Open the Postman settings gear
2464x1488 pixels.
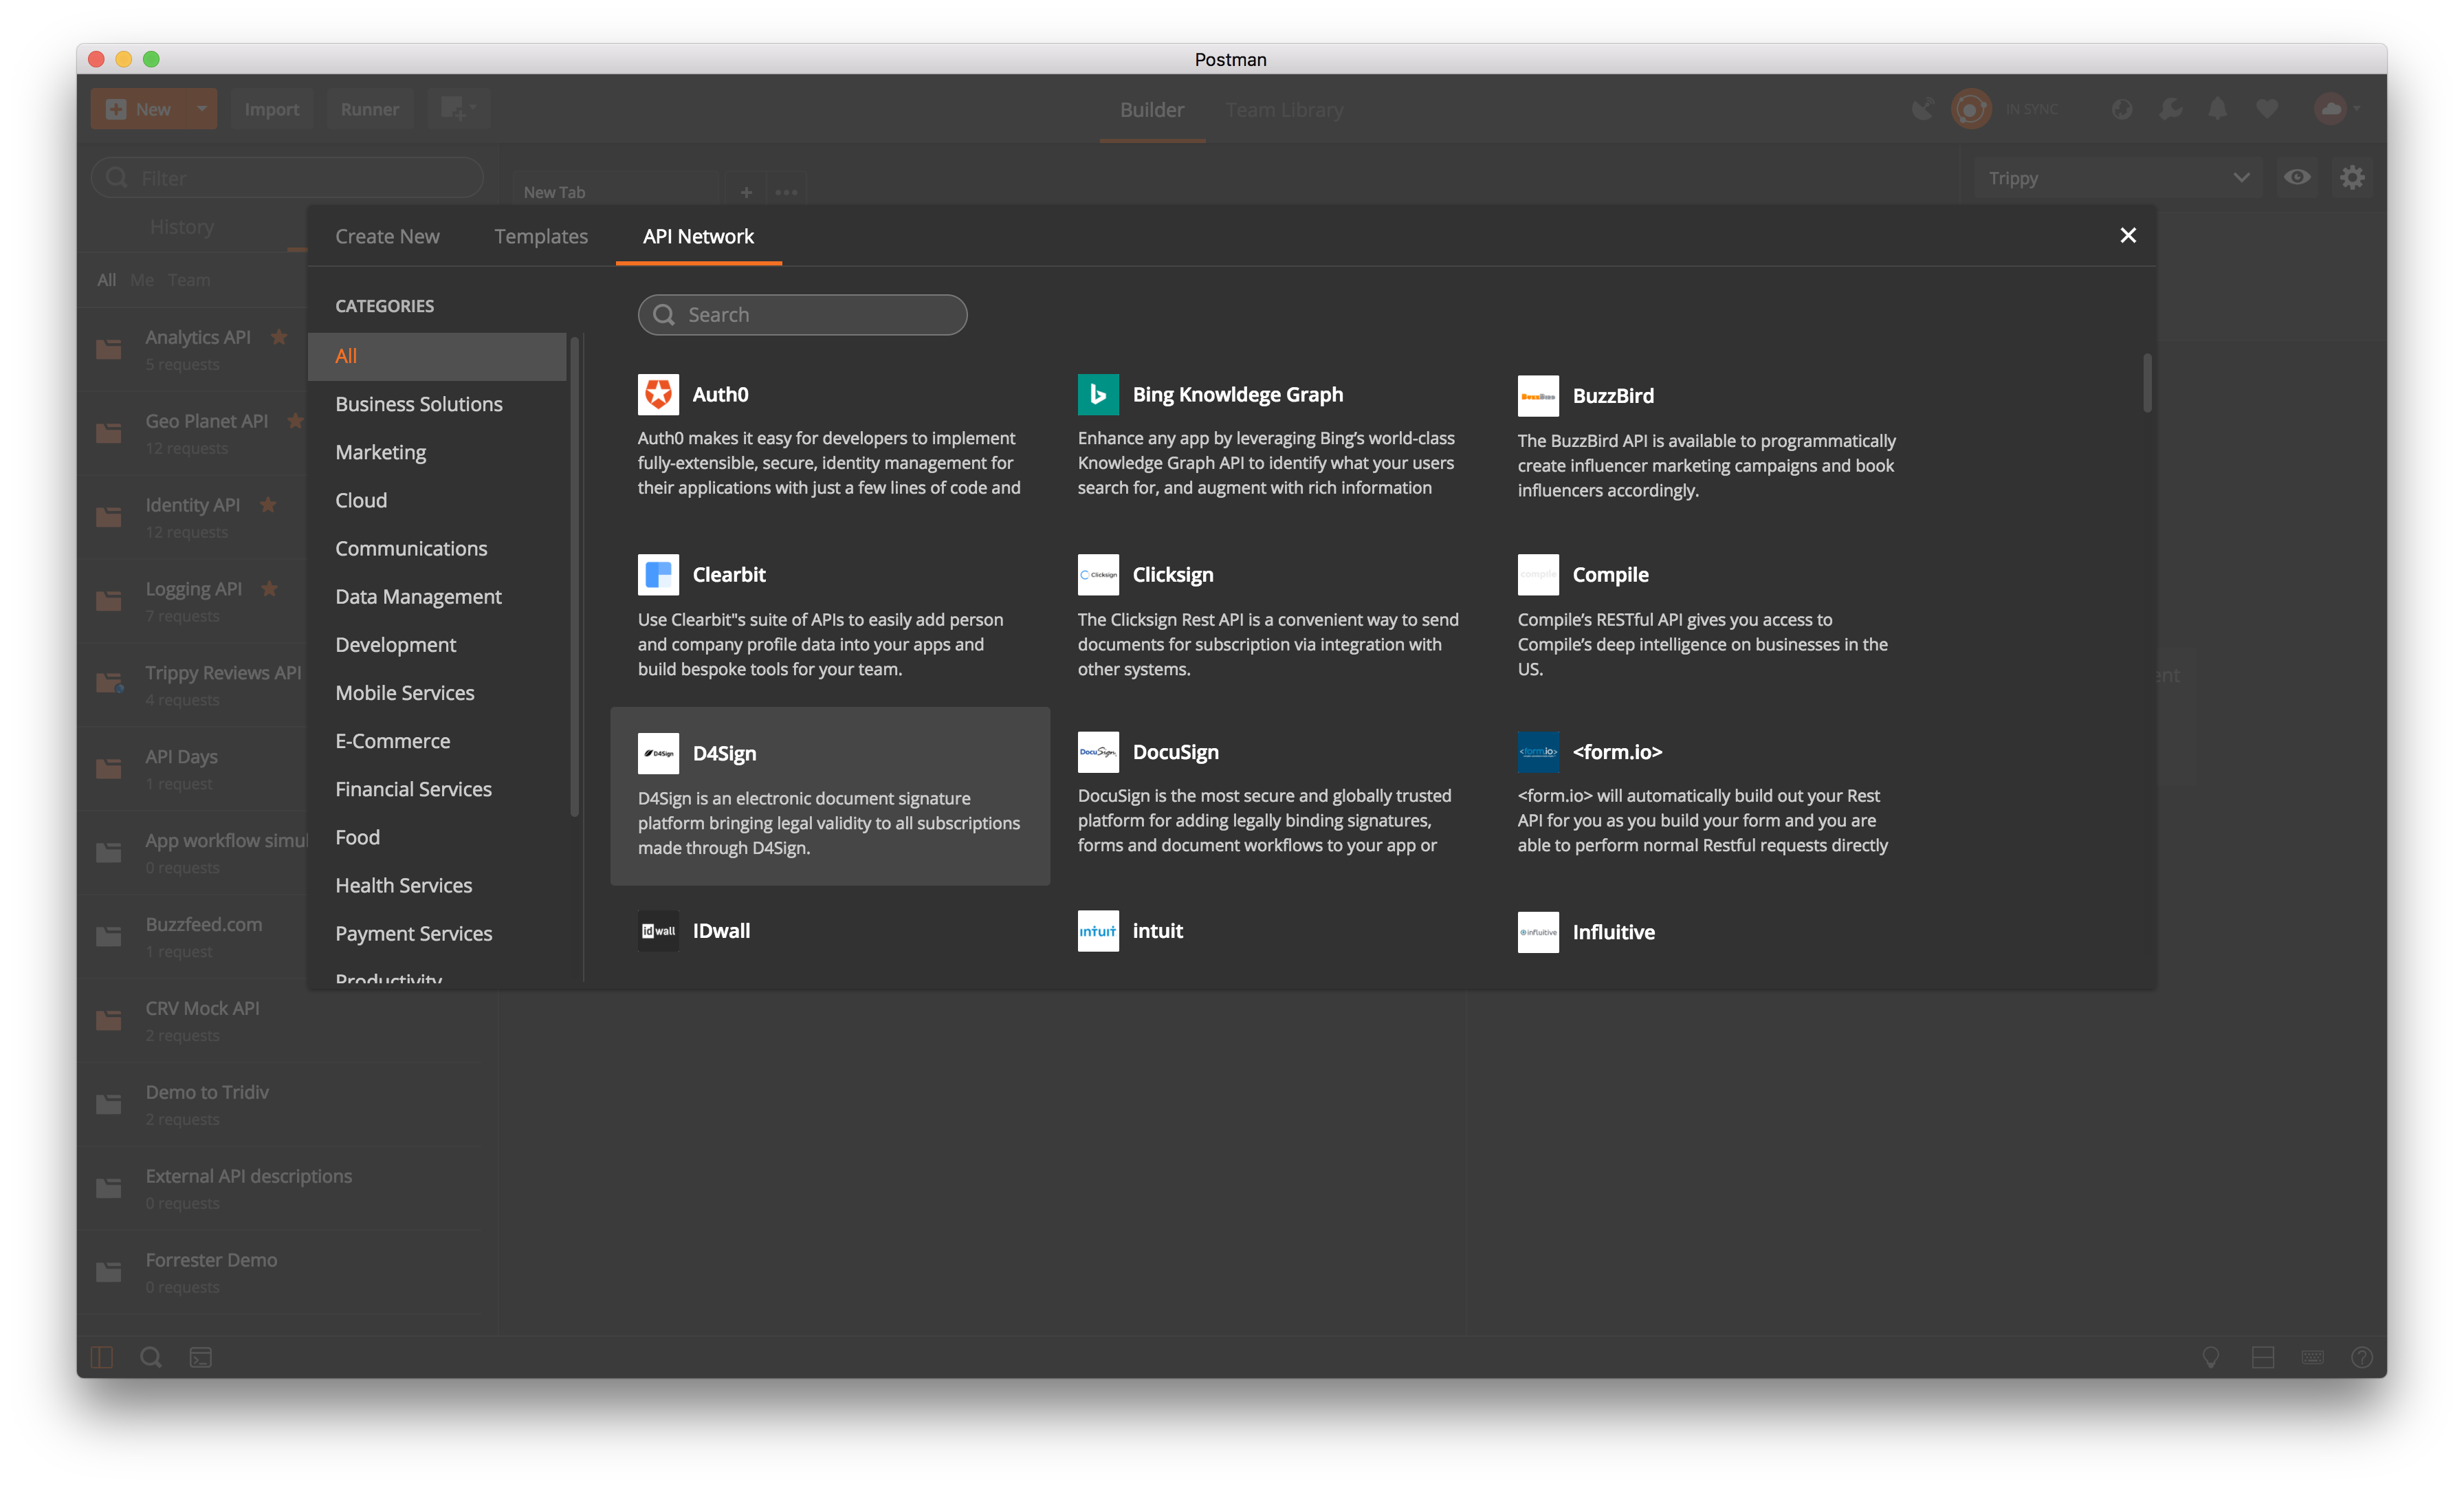pyautogui.click(x=2353, y=177)
